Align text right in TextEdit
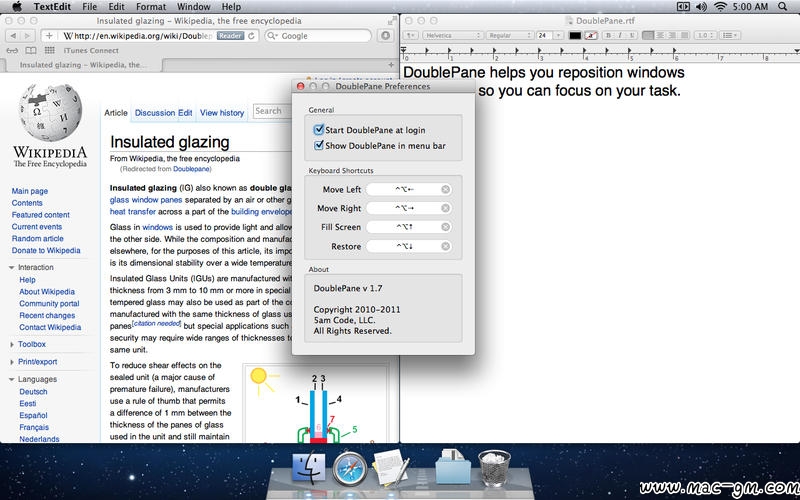Viewport: 800px width, 500px height. coord(672,35)
